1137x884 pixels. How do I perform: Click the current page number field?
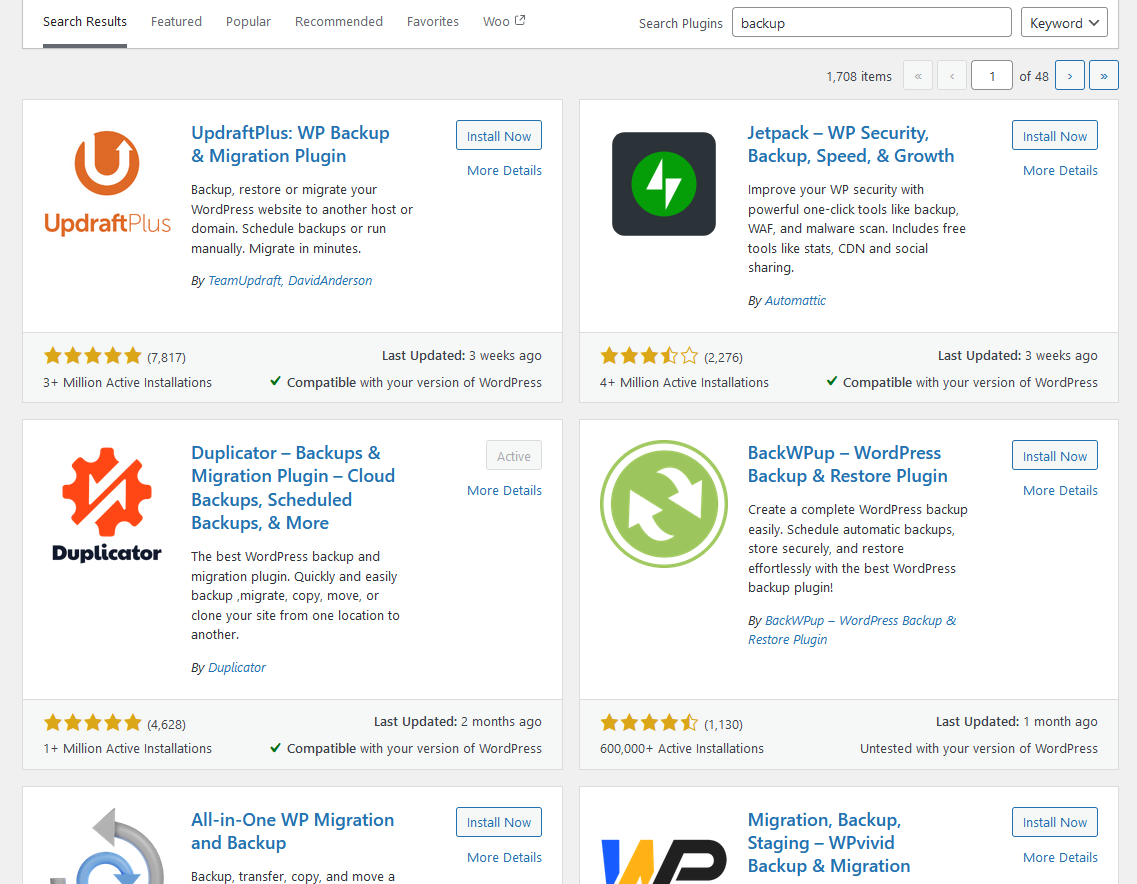pos(991,76)
